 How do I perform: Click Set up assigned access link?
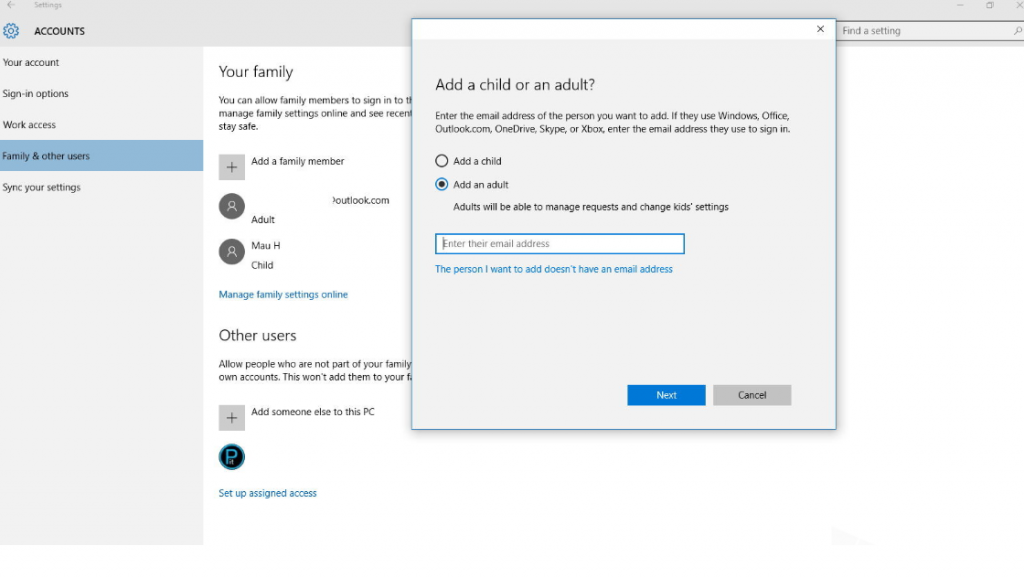[268, 493]
